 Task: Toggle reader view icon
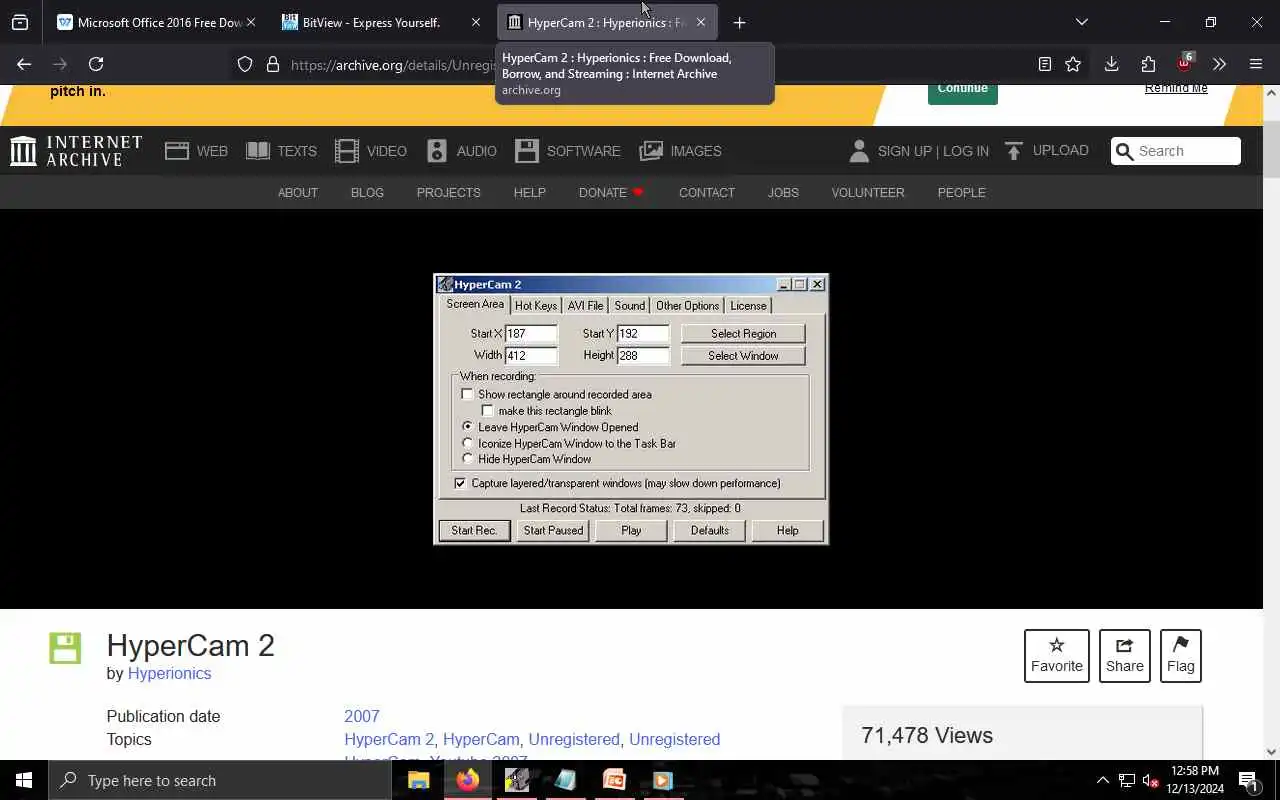tap(1045, 64)
